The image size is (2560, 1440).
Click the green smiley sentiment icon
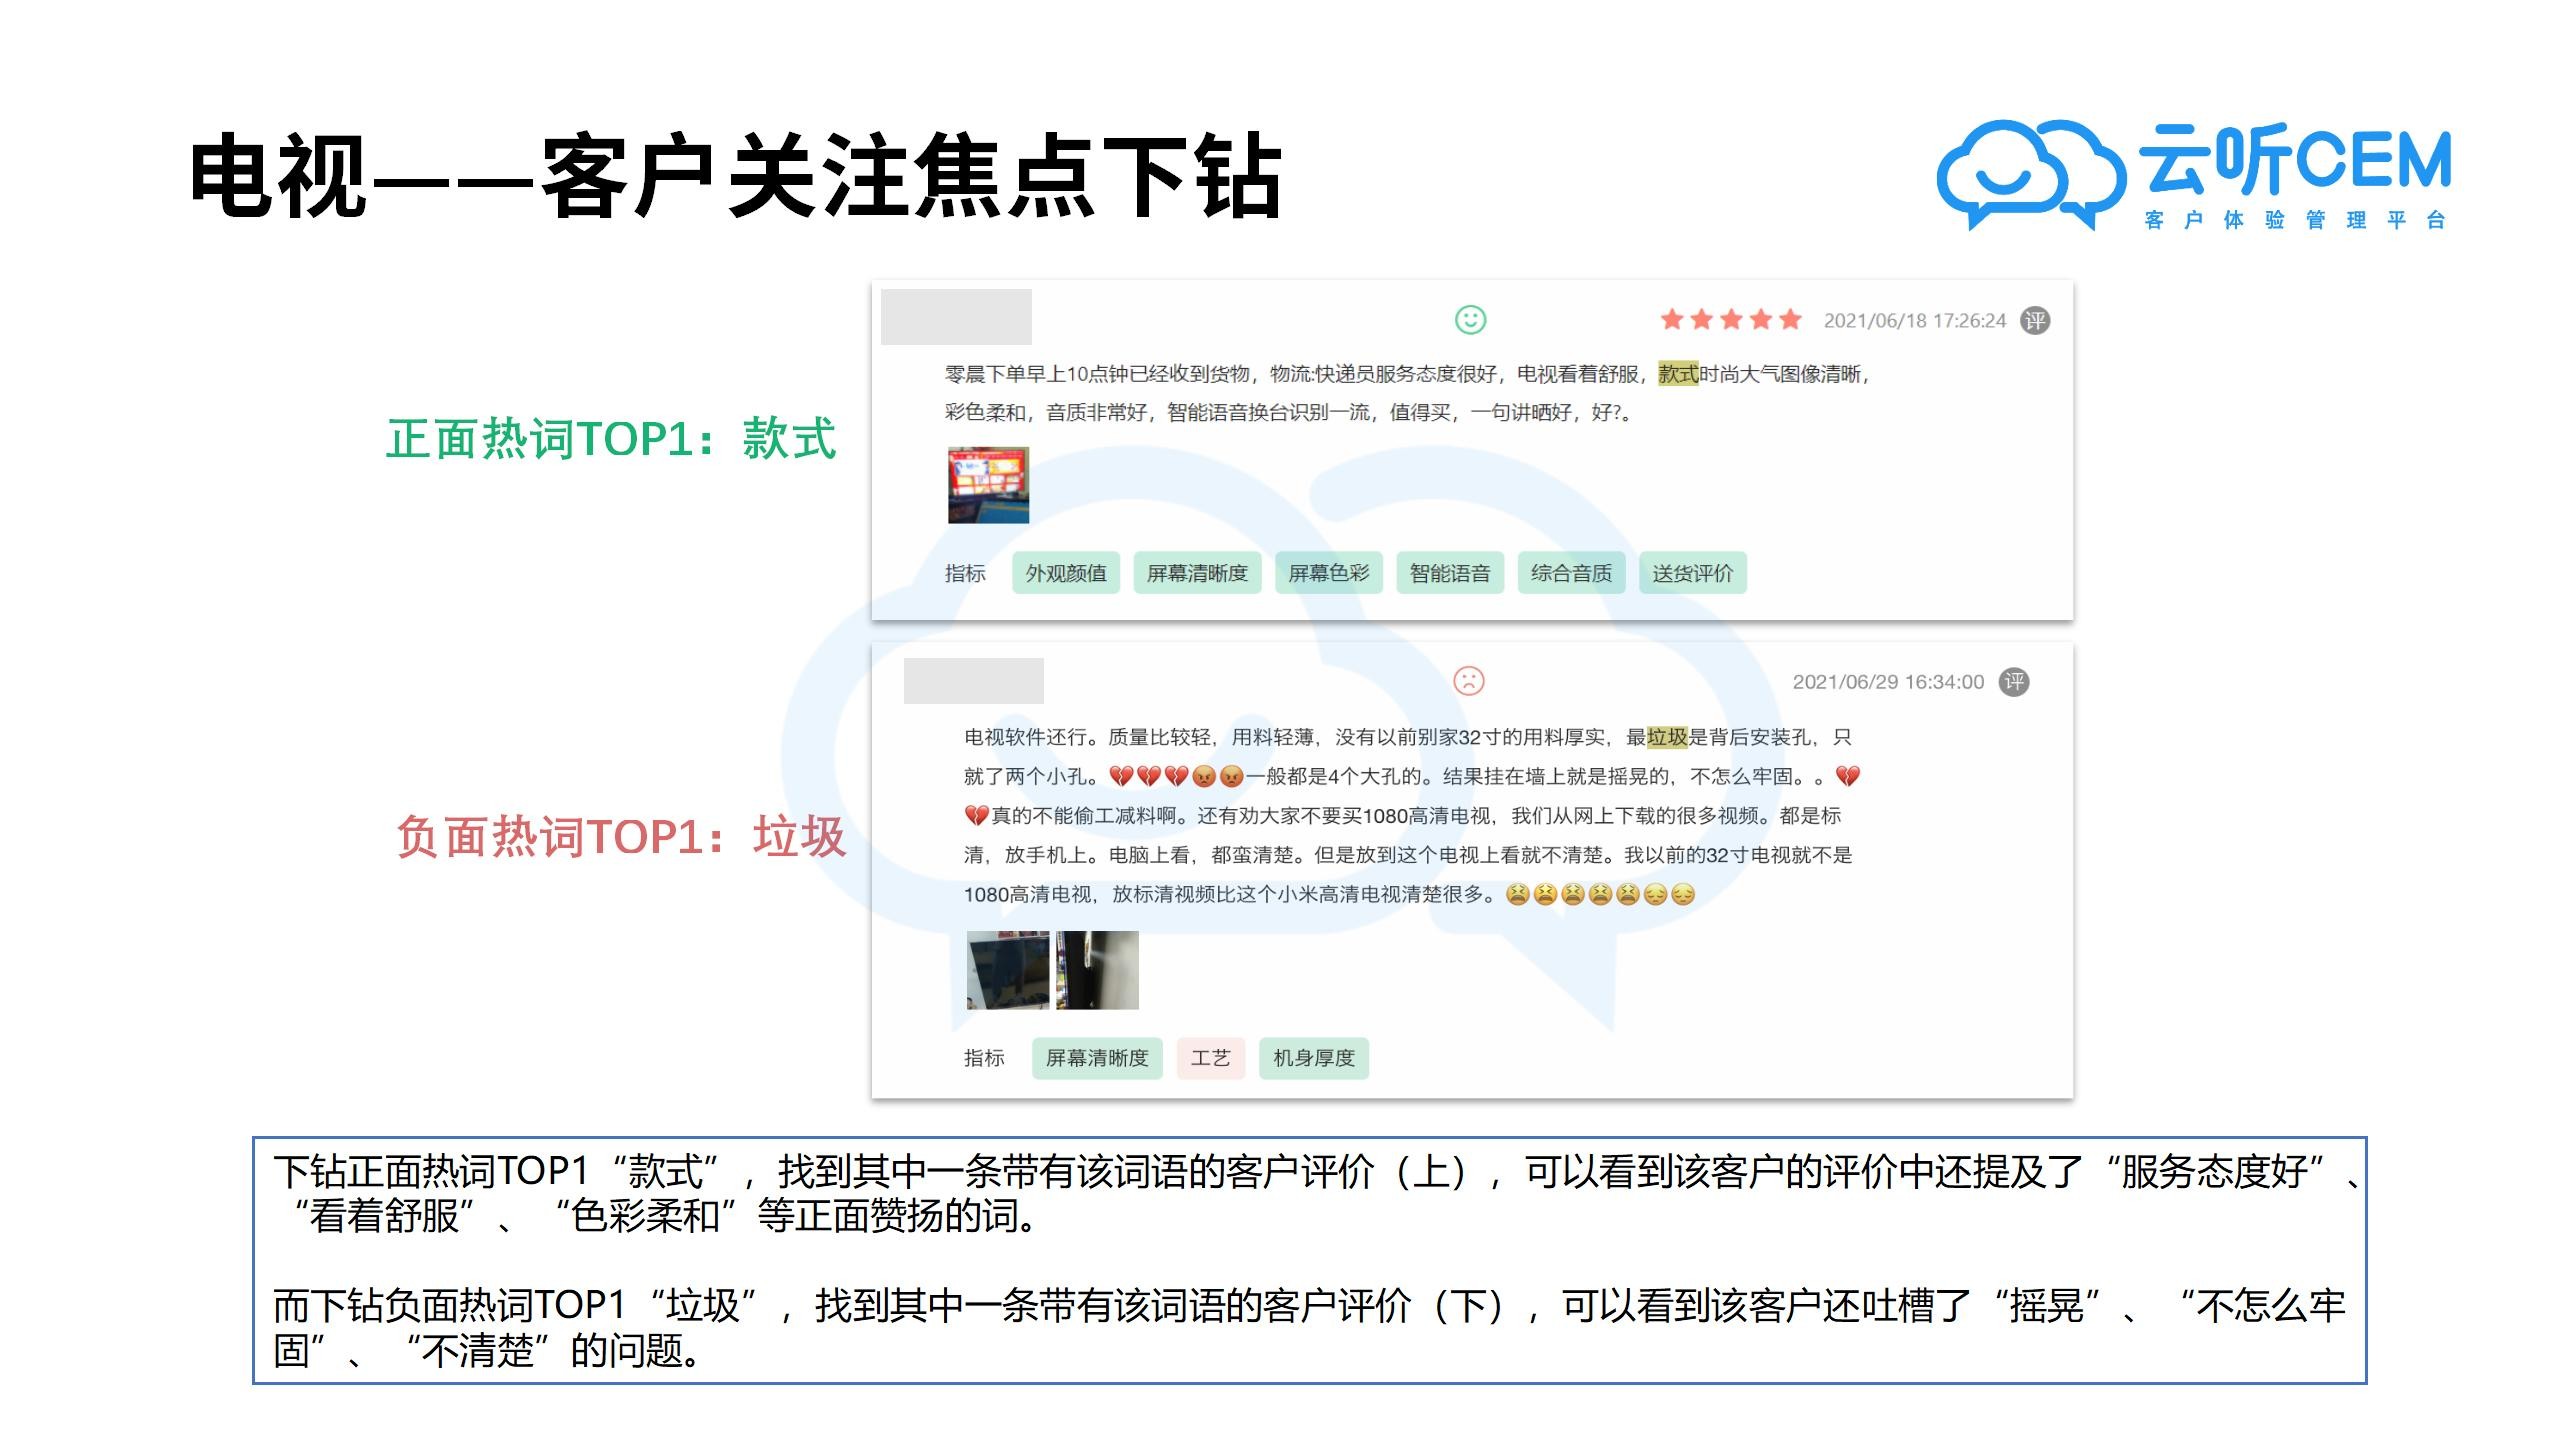point(1470,322)
